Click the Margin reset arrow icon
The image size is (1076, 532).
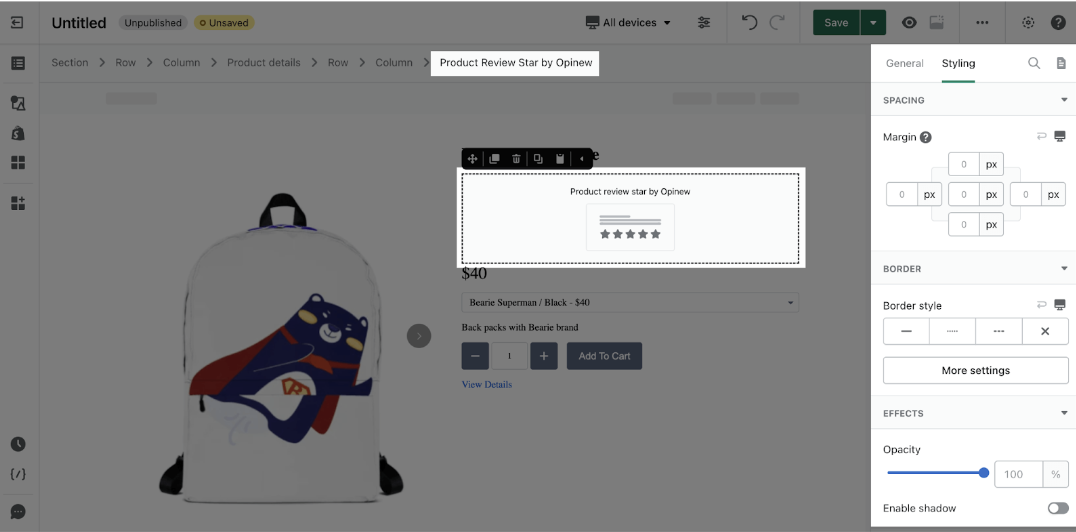pos(1042,136)
